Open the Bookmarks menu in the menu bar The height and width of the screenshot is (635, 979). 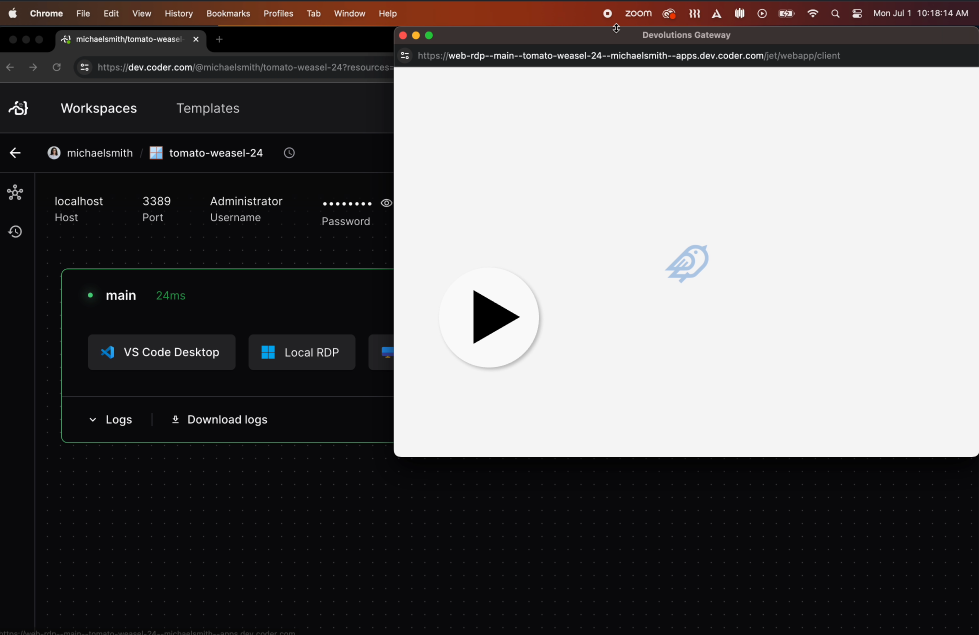(228, 13)
